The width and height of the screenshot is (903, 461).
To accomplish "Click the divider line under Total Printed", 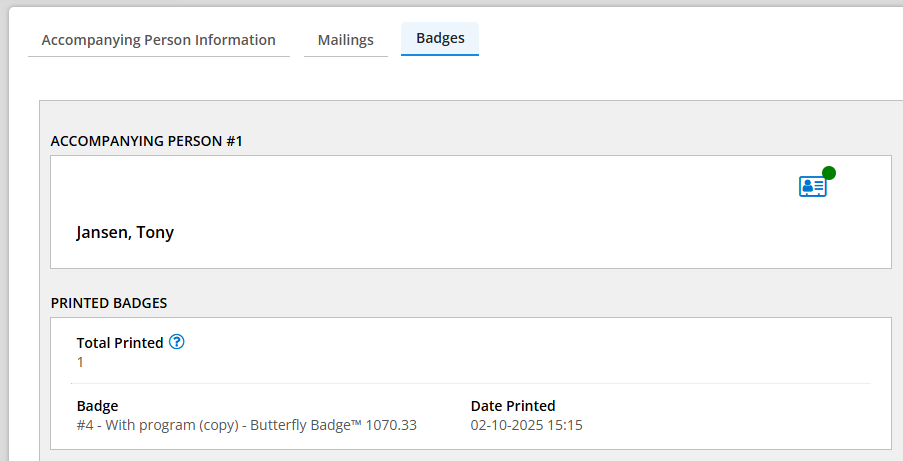I will pyautogui.click(x=470, y=383).
